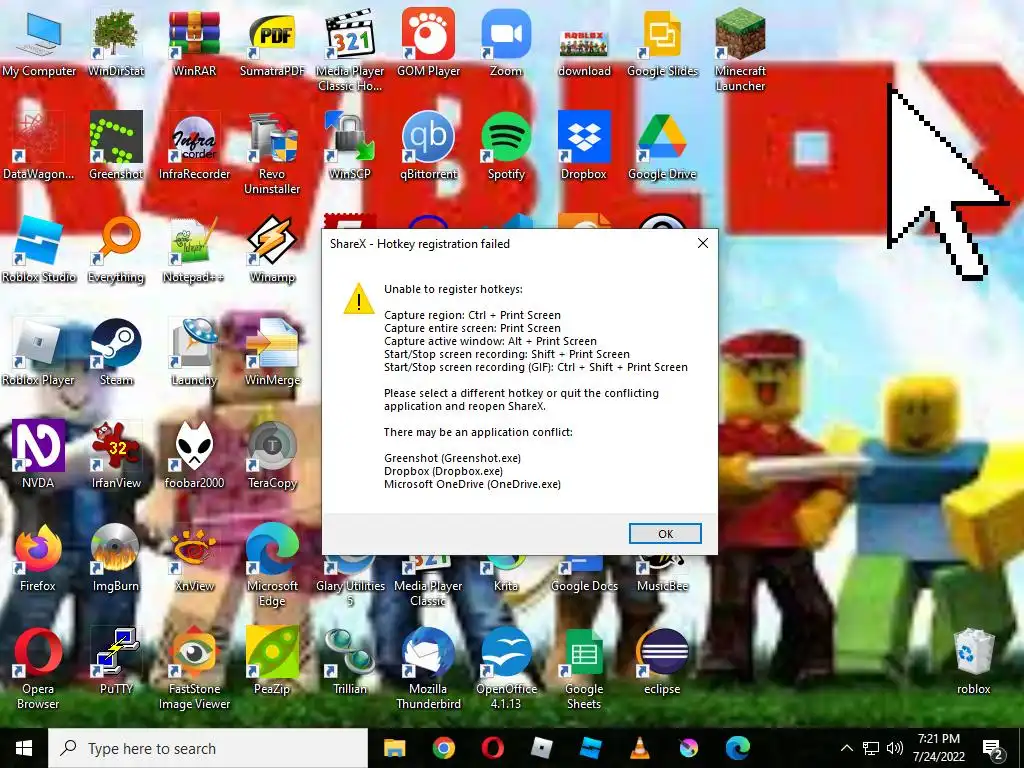1024x768 pixels.
Task: Select the Media Player Classic Home Cinema icon
Action: pyautogui.click(x=349, y=50)
